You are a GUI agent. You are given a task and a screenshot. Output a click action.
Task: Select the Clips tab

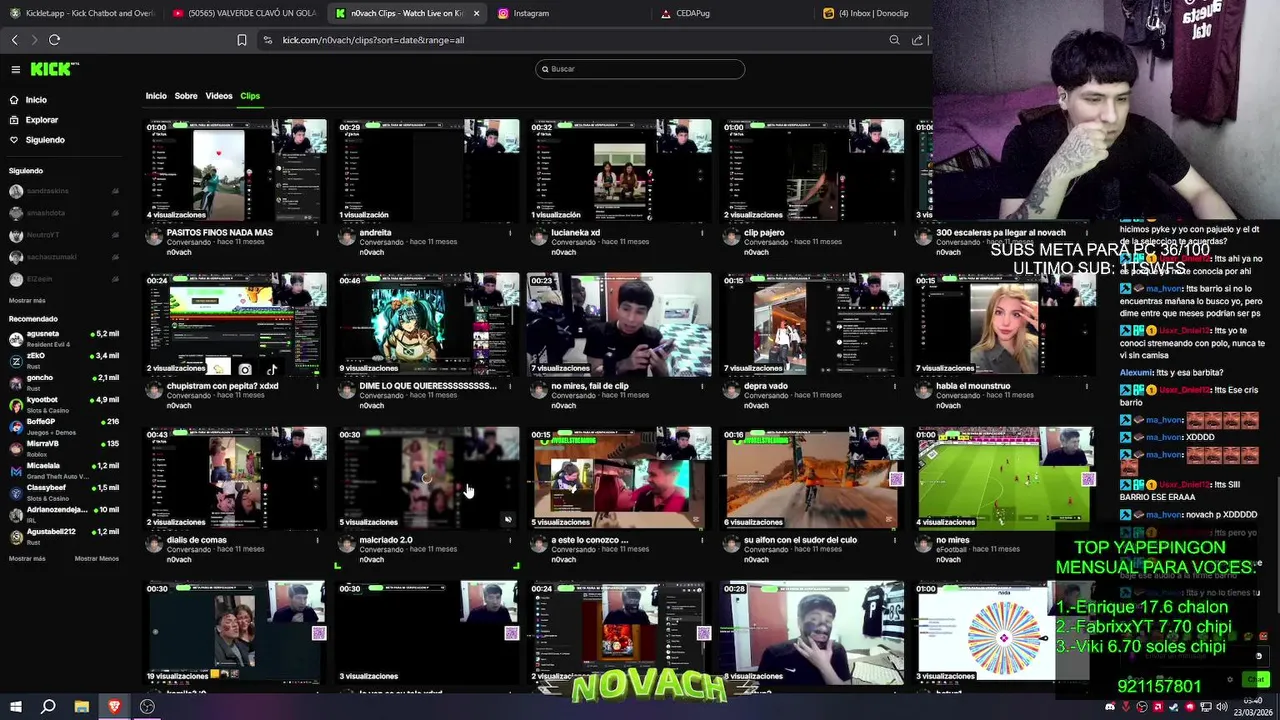[250, 96]
